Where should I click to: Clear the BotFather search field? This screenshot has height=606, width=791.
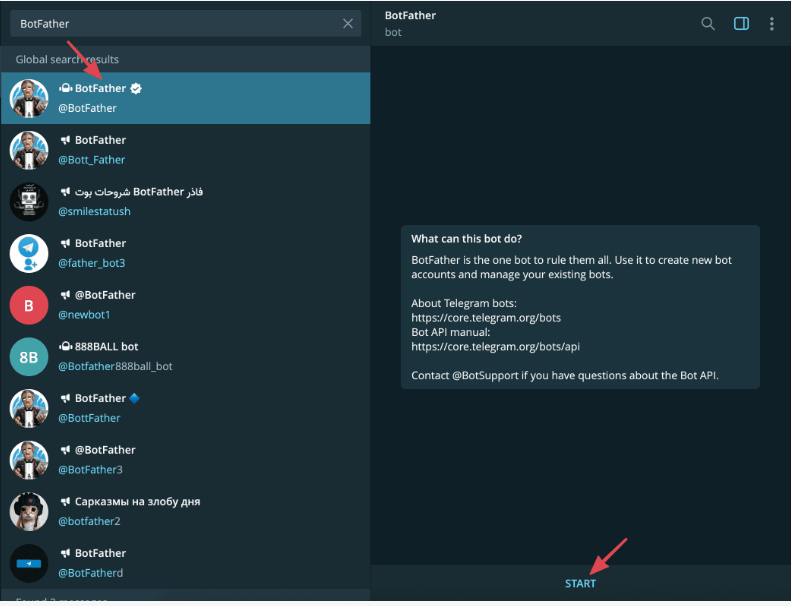coord(348,24)
